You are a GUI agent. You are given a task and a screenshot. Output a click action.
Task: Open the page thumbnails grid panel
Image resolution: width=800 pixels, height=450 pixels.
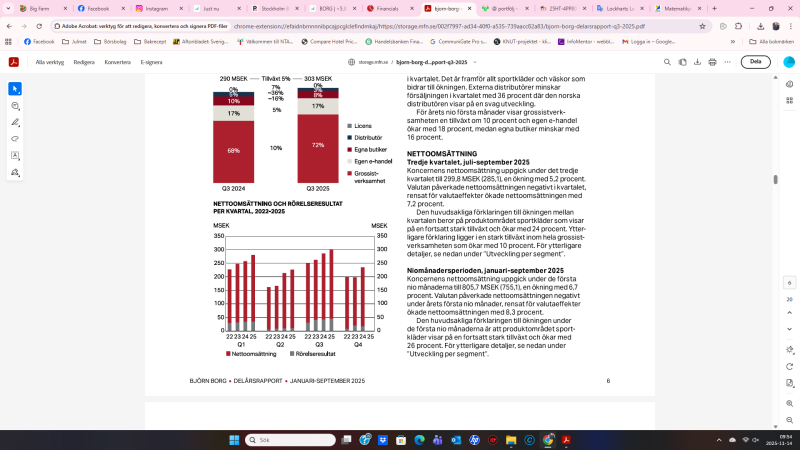click(x=789, y=101)
